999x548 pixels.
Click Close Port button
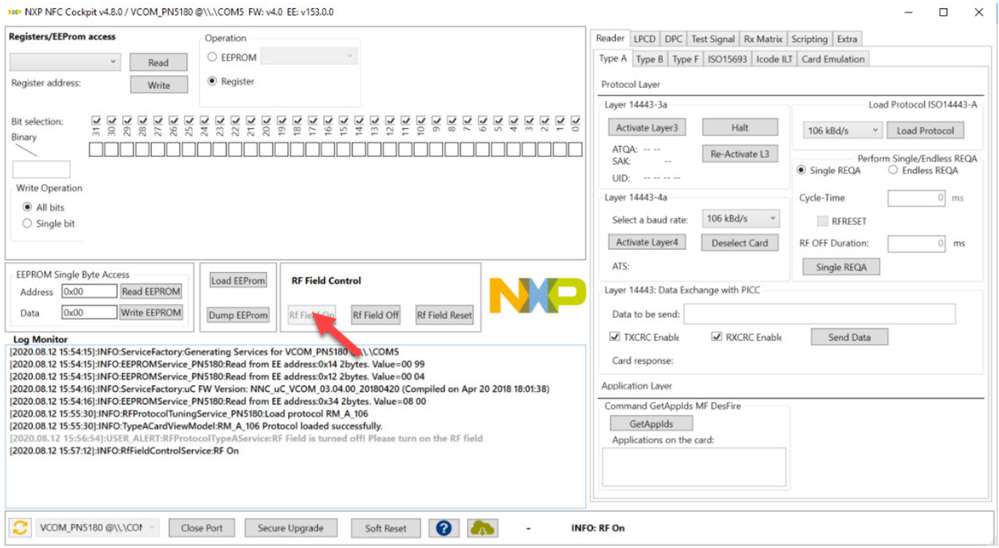[x=201, y=528]
